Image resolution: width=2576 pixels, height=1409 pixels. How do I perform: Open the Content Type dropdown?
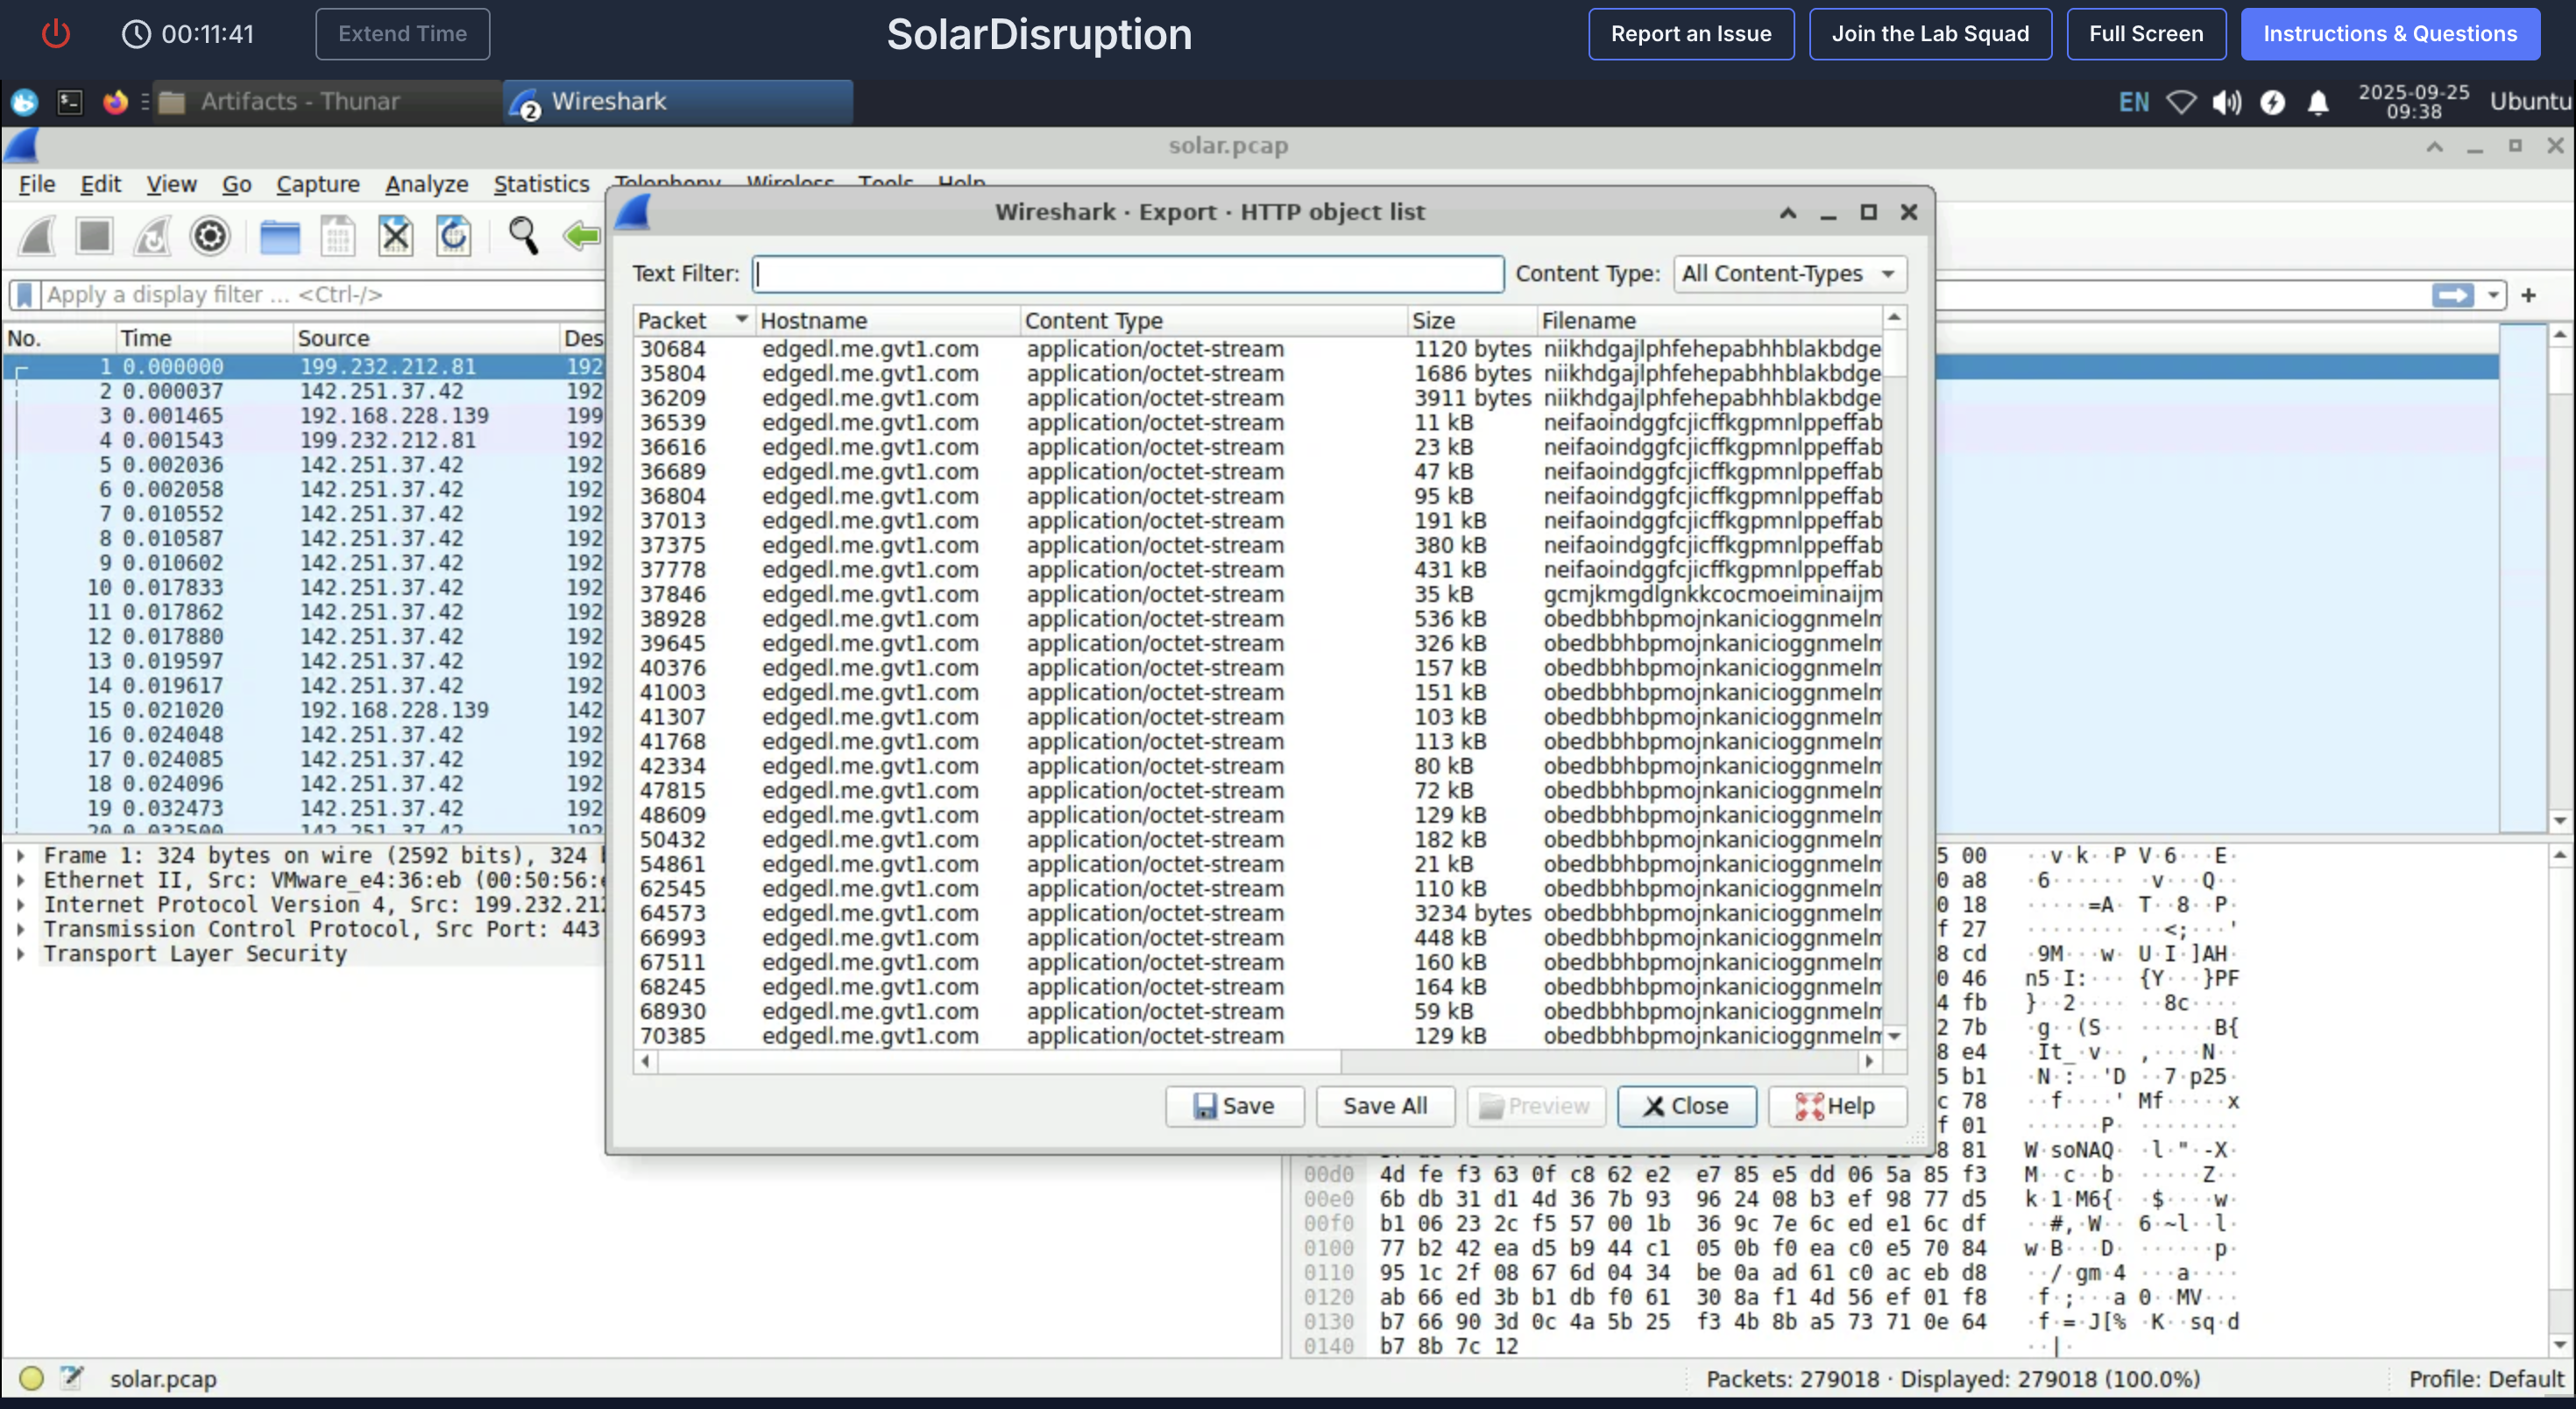click(1788, 273)
